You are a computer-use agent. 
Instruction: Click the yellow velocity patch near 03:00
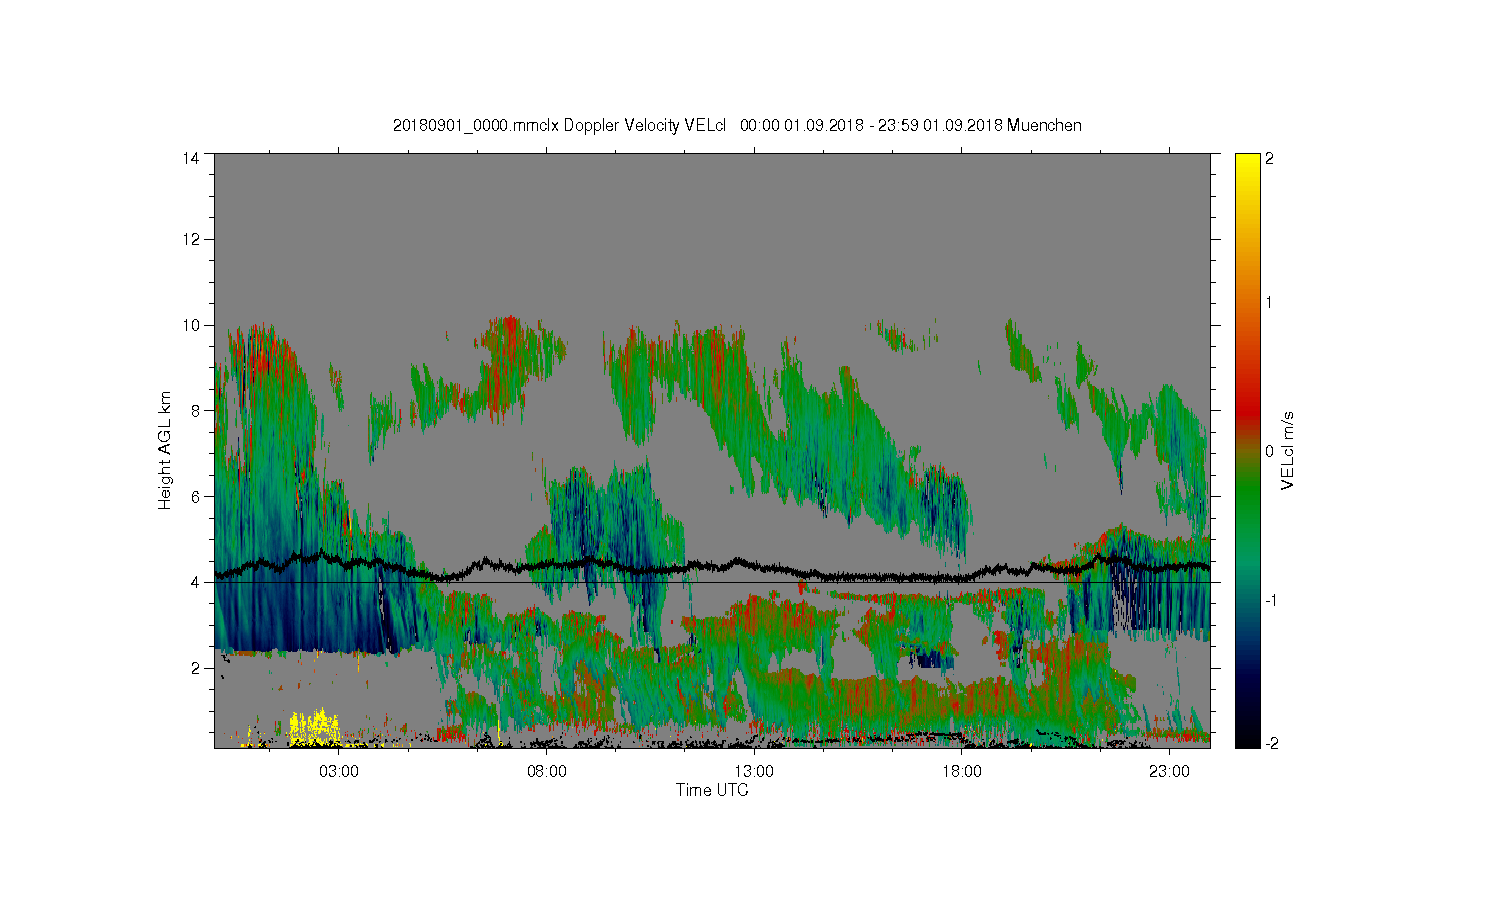pos(315,729)
